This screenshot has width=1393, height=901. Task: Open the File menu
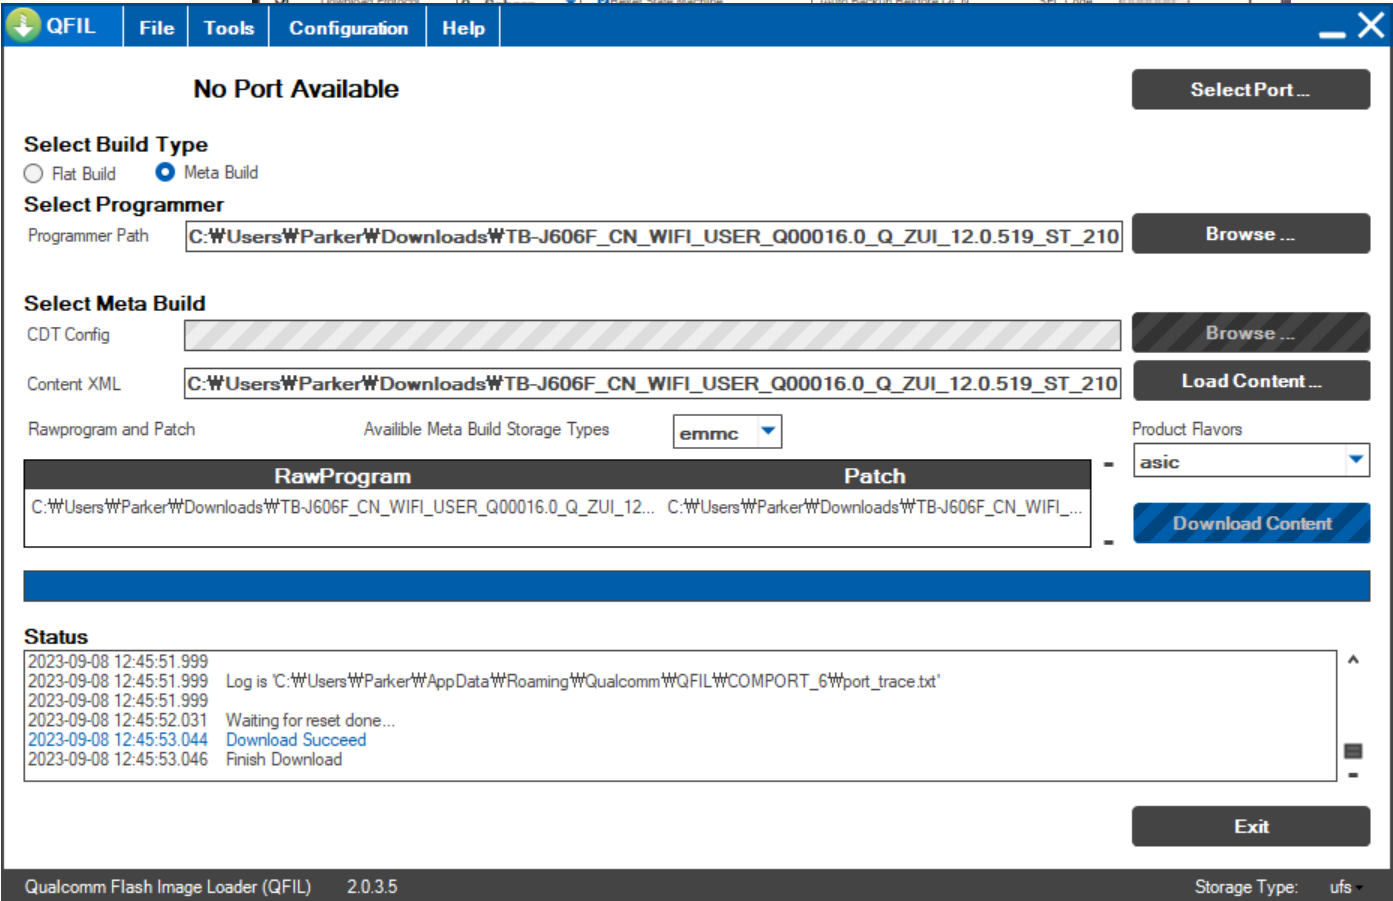(x=156, y=28)
